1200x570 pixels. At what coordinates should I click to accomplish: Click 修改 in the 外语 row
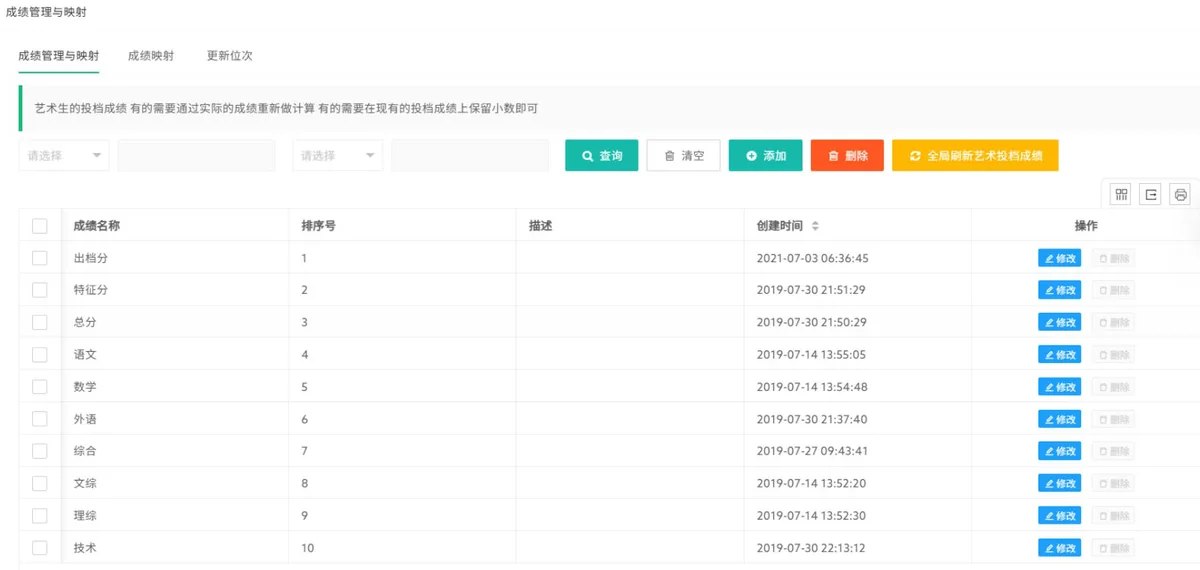[1060, 419]
